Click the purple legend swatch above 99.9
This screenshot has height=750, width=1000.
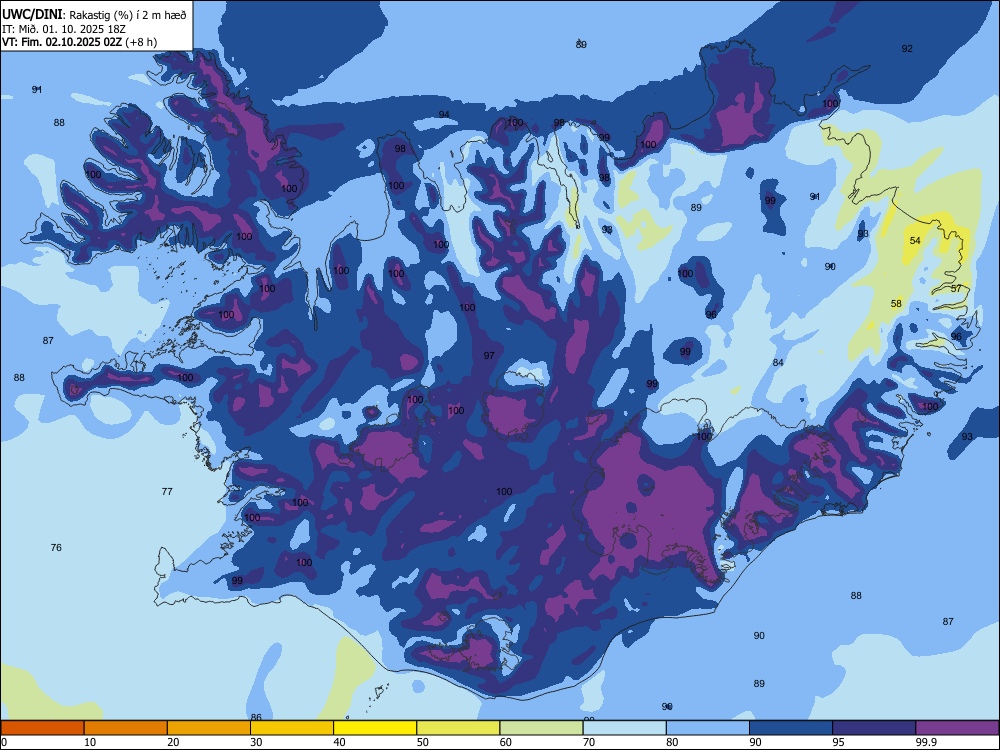click(957, 728)
